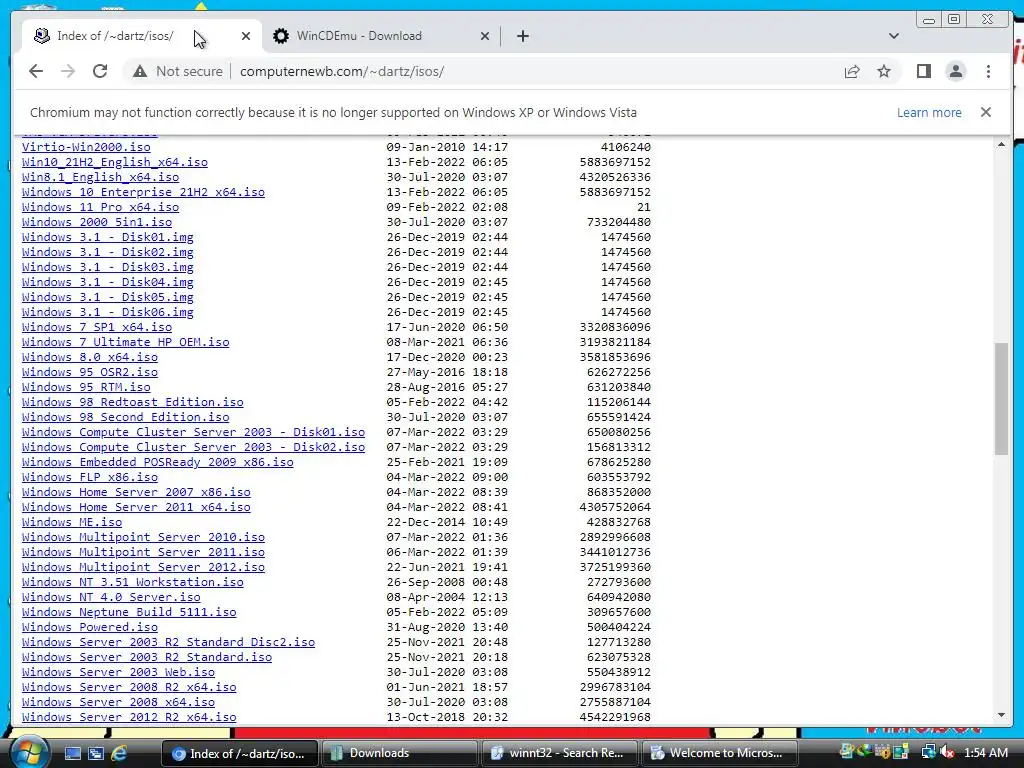Open Windows 95 OSR2.iso link

[89, 372]
